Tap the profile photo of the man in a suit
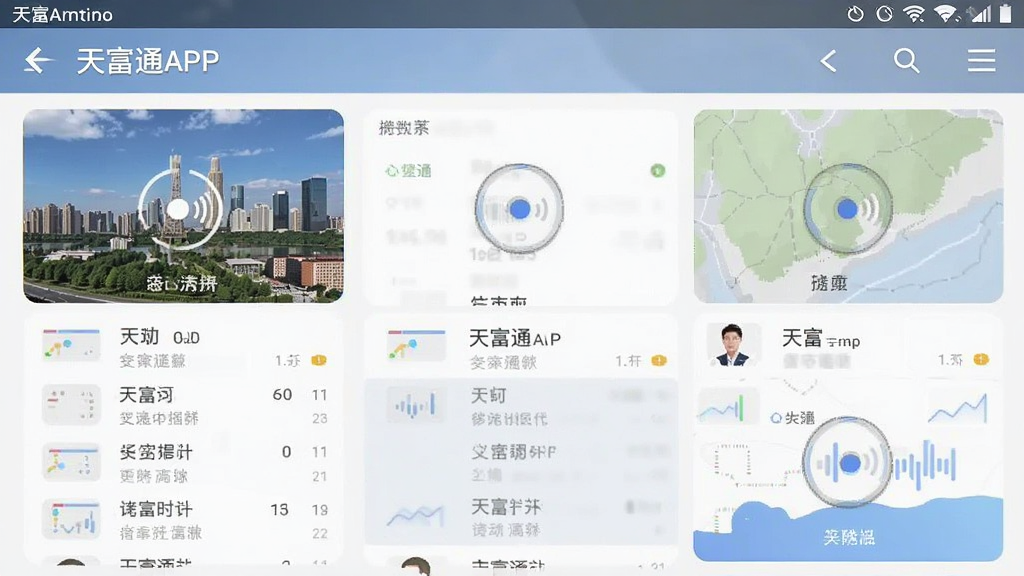The image size is (1024, 576). 732,344
